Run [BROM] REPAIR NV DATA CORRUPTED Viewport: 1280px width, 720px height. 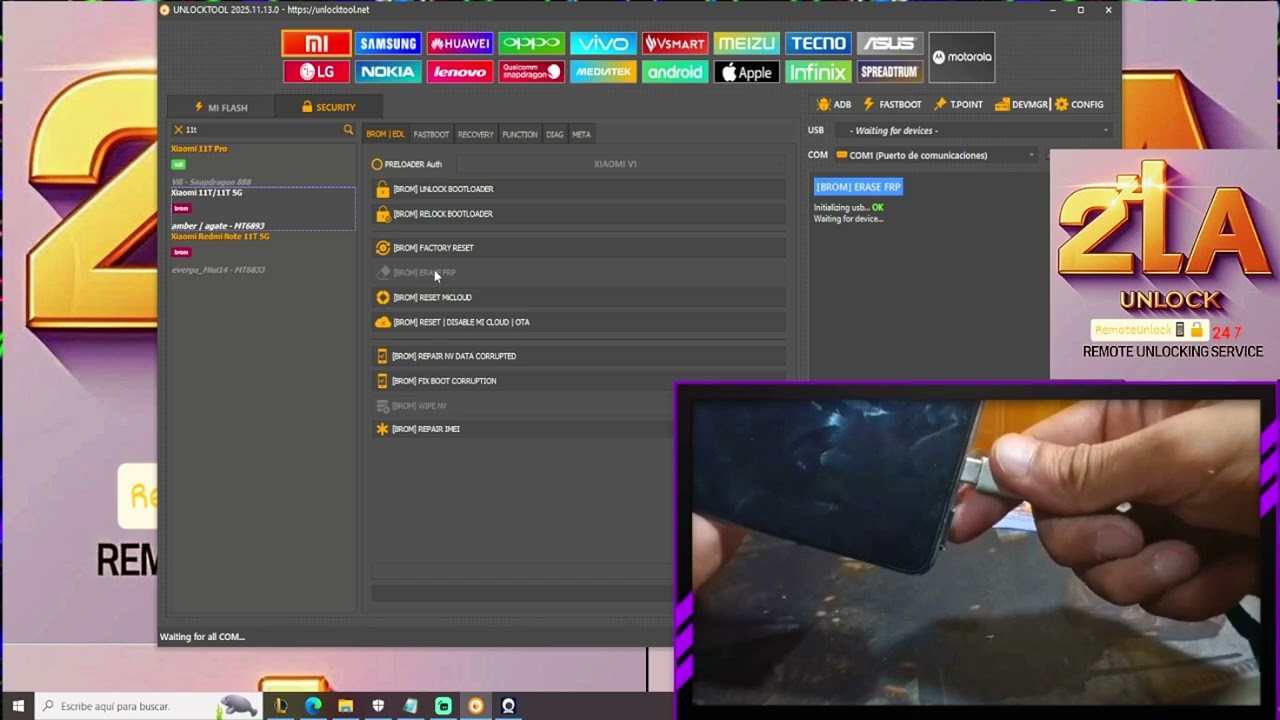579,356
